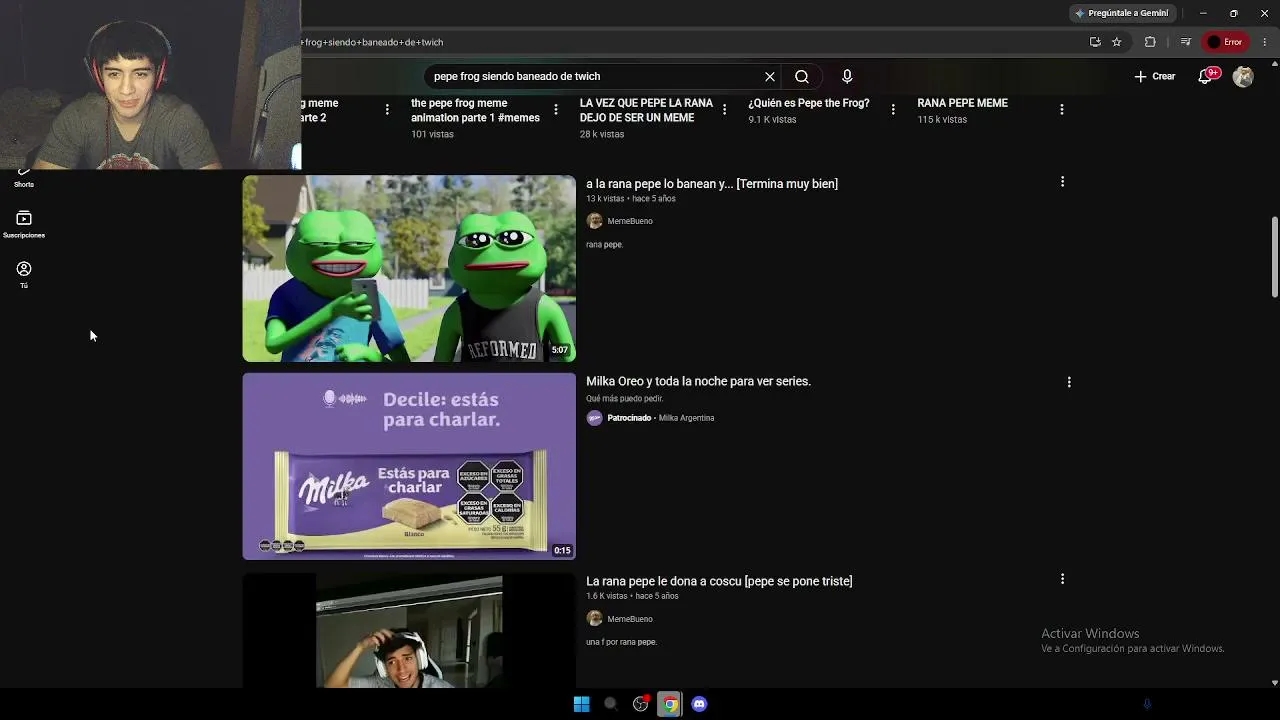The width and height of the screenshot is (1280, 720).
Task: Open 'Milka Oreo y toda la noche' ad title
Action: 698,381
